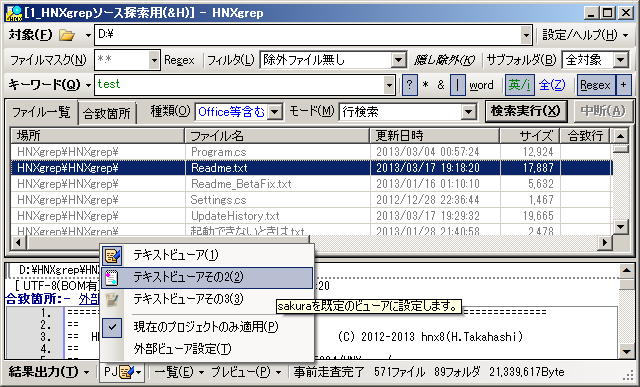Select the UpdateHistory.txt file row
The width and height of the screenshot is (640, 387).
click(x=311, y=216)
